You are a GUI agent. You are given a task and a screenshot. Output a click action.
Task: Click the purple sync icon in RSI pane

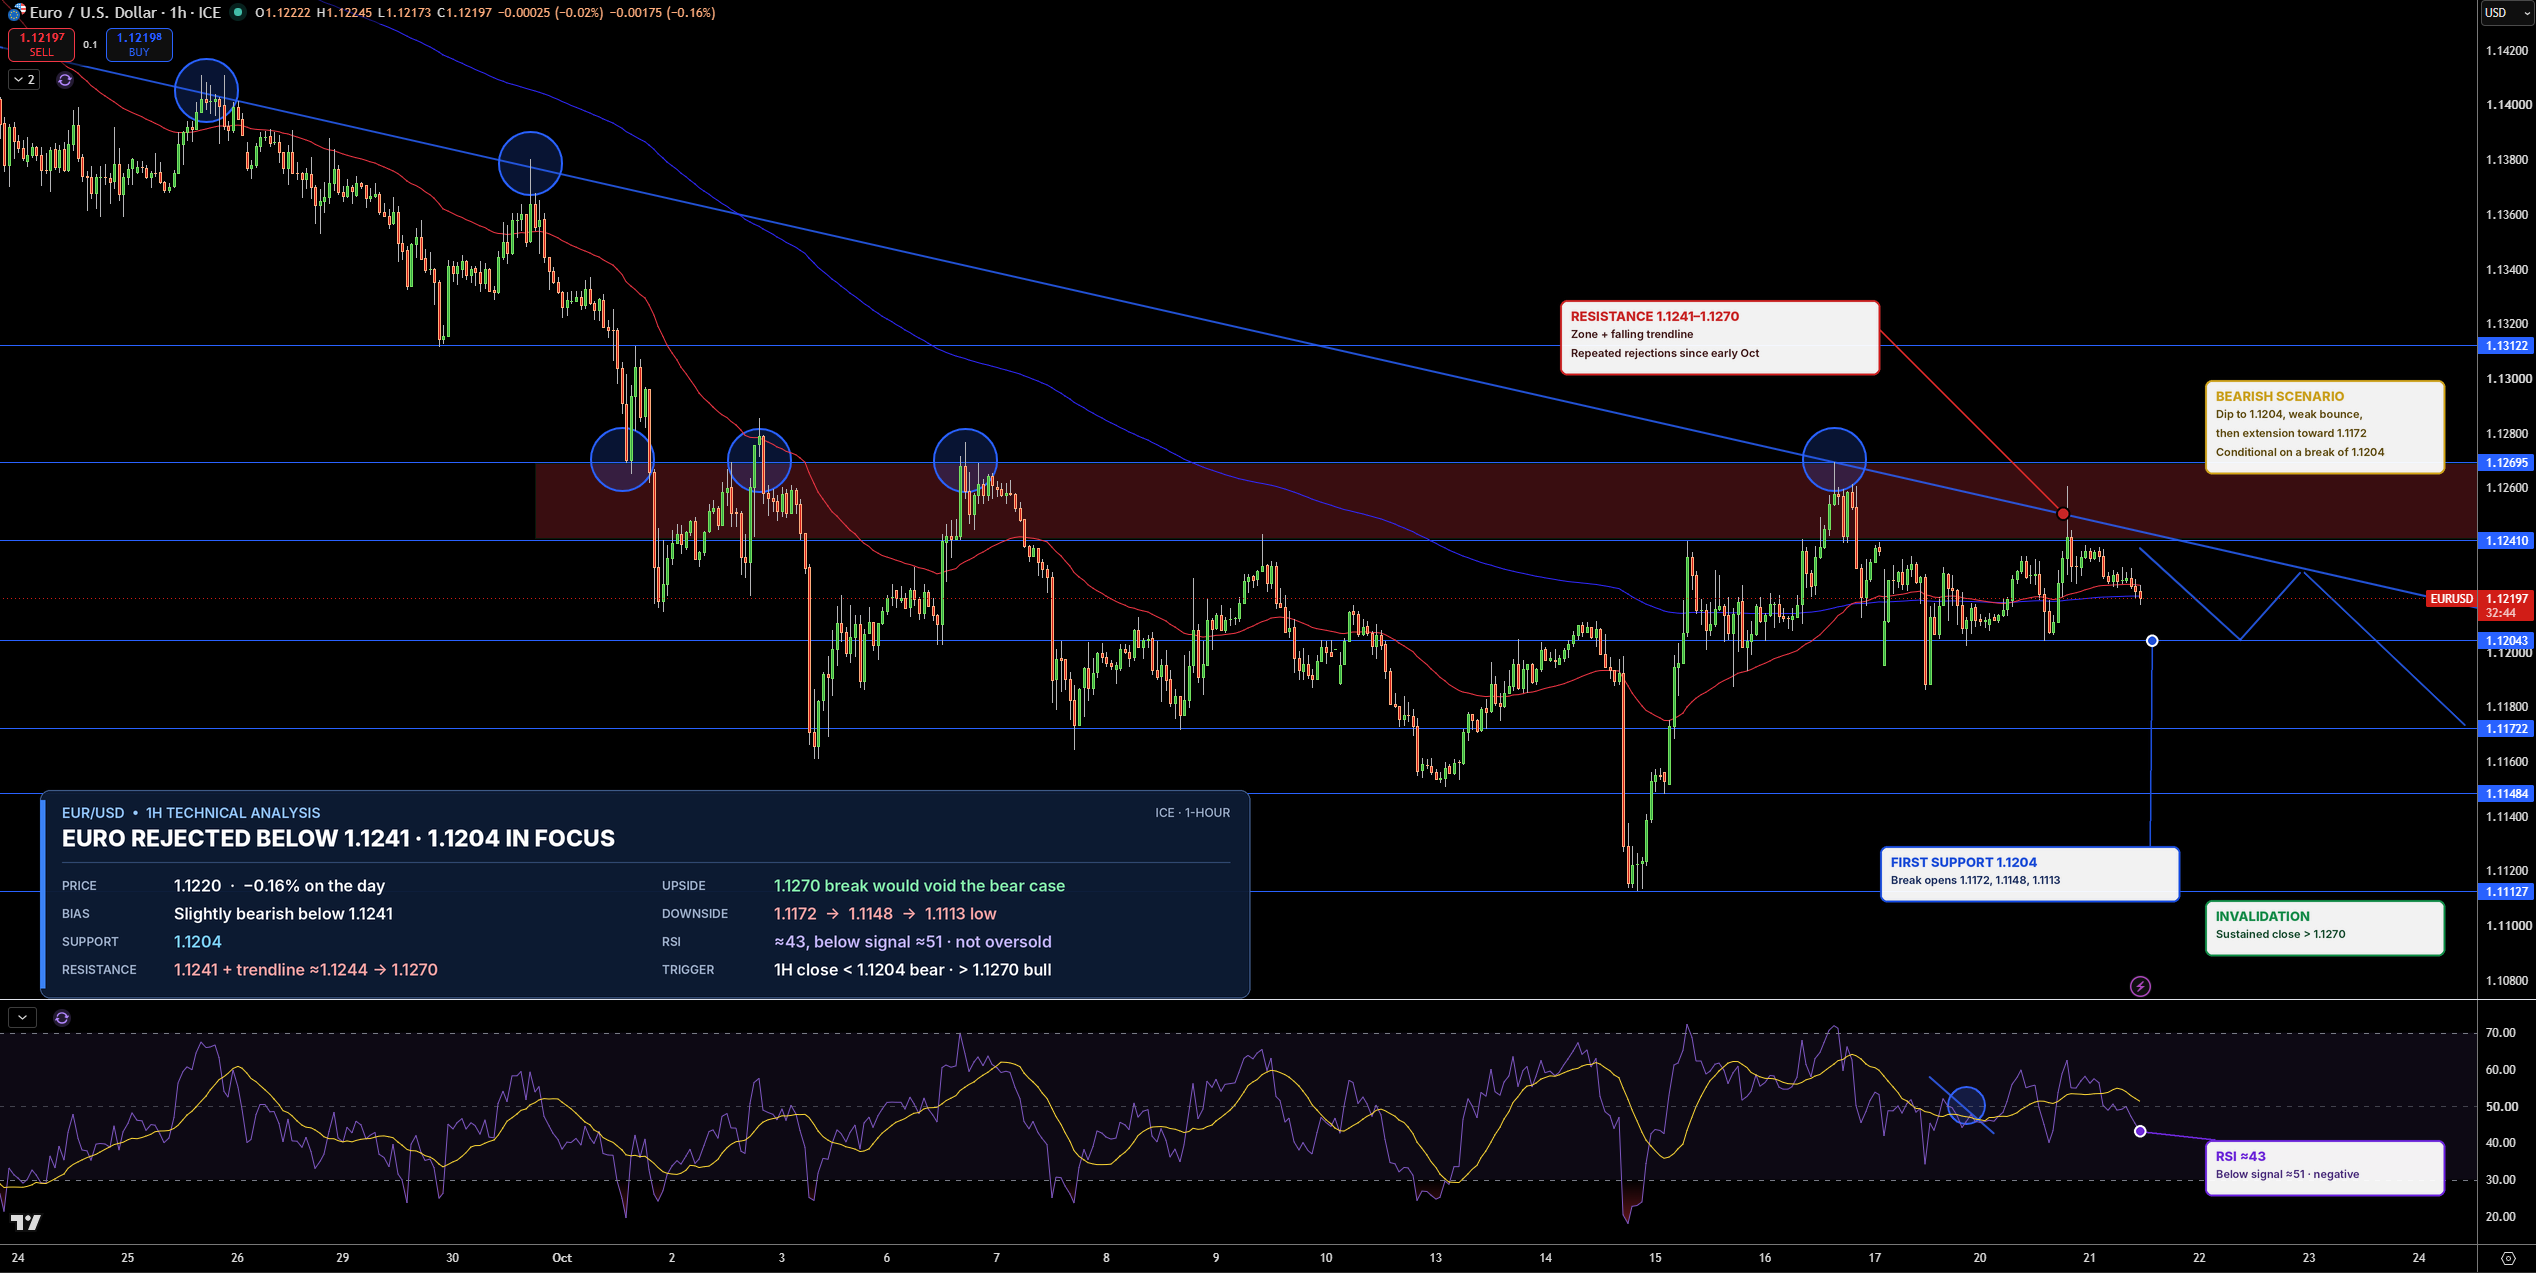click(x=62, y=1018)
